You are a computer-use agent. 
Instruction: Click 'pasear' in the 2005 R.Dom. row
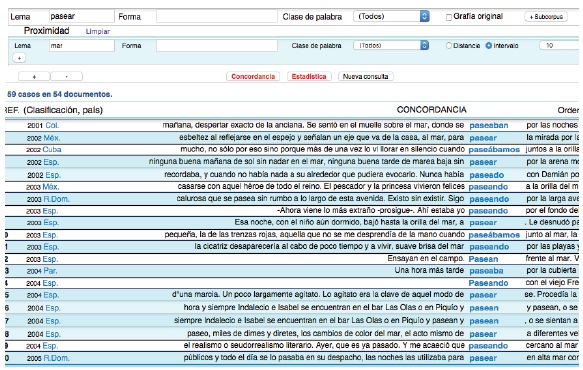483,358
